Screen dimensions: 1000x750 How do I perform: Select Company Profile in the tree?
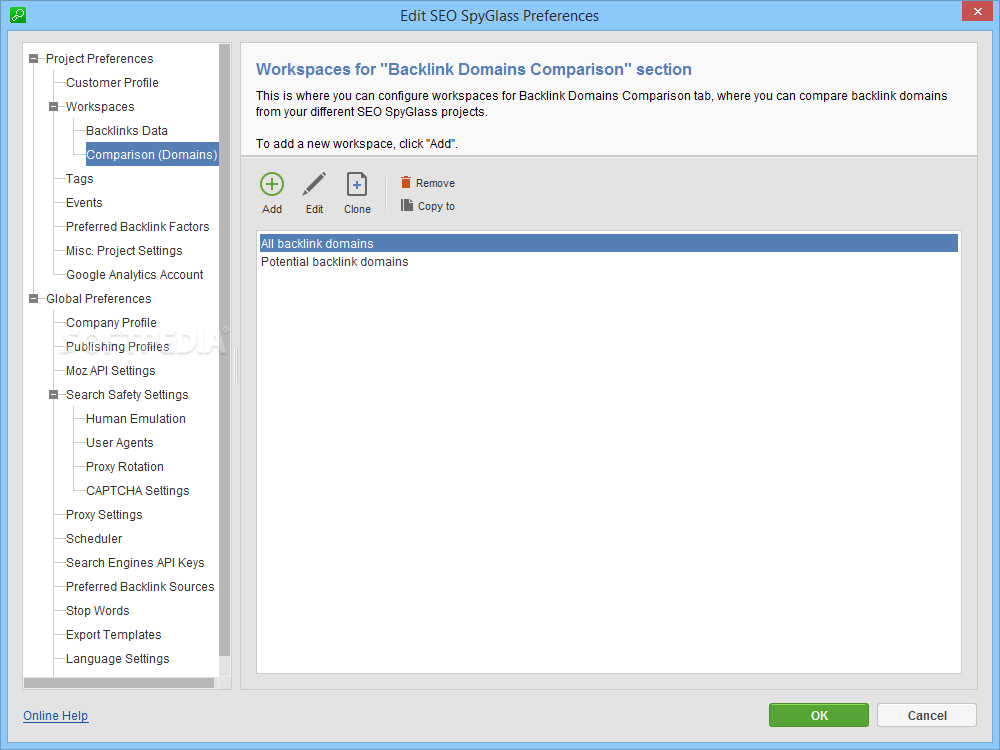[x=111, y=323]
